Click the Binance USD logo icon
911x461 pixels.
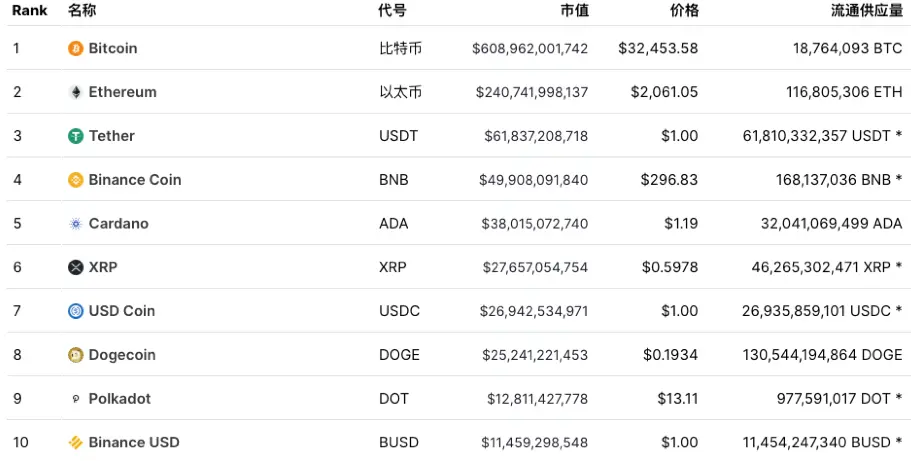76,442
